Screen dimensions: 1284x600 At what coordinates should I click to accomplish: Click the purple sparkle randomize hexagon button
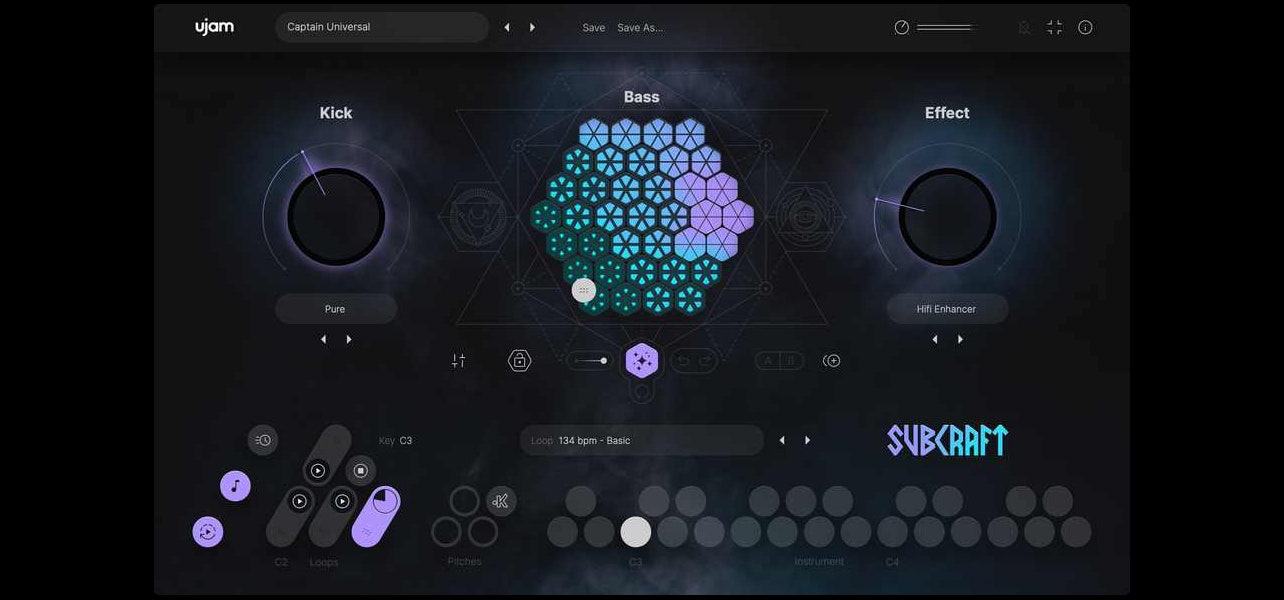tap(642, 361)
